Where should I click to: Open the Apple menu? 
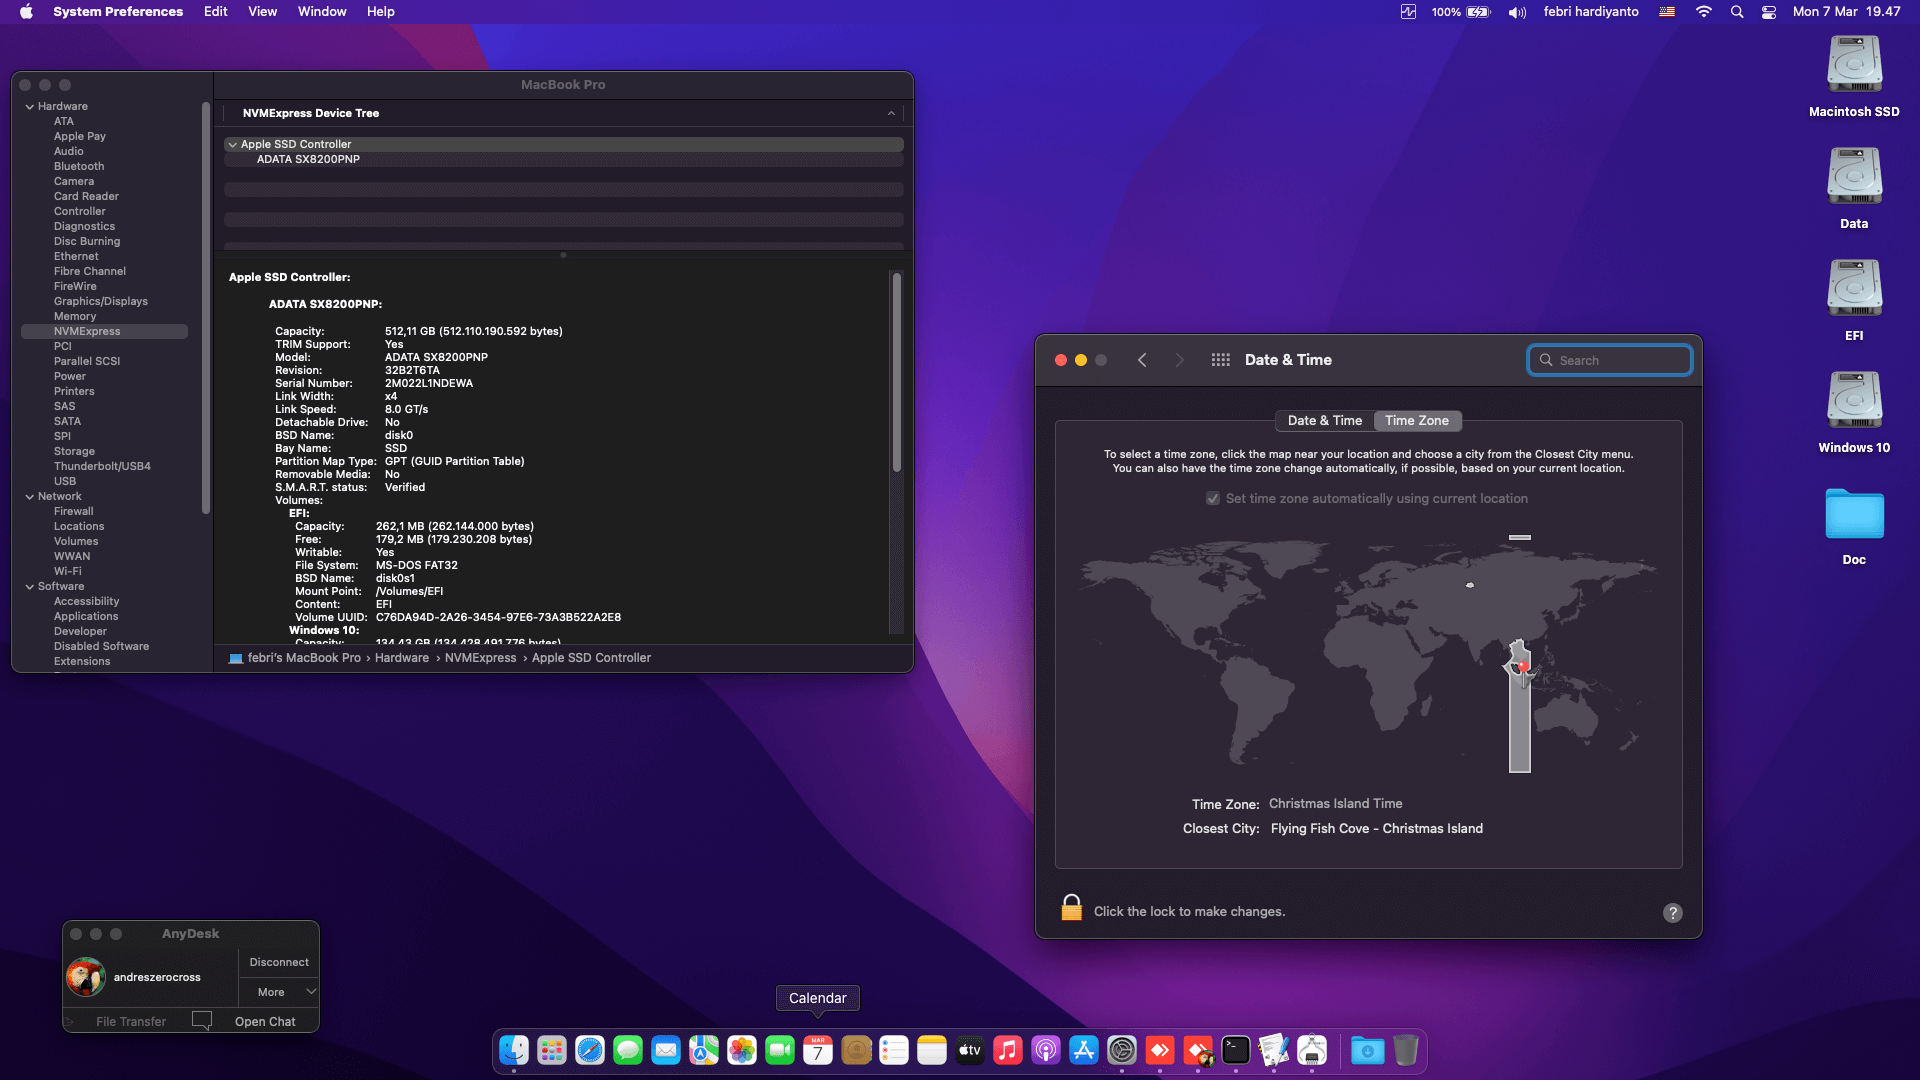pyautogui.click(x=26, y=12)
